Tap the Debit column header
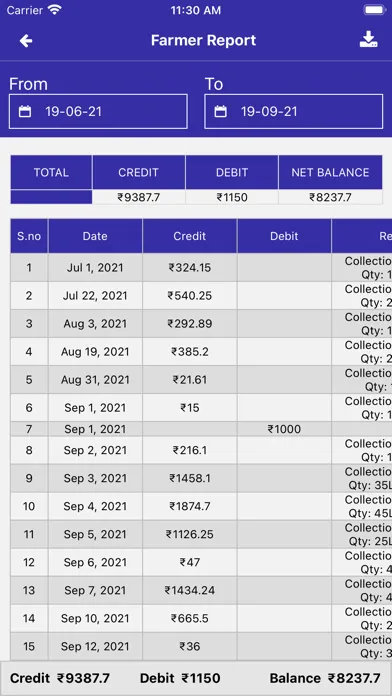 coord(284,236)
